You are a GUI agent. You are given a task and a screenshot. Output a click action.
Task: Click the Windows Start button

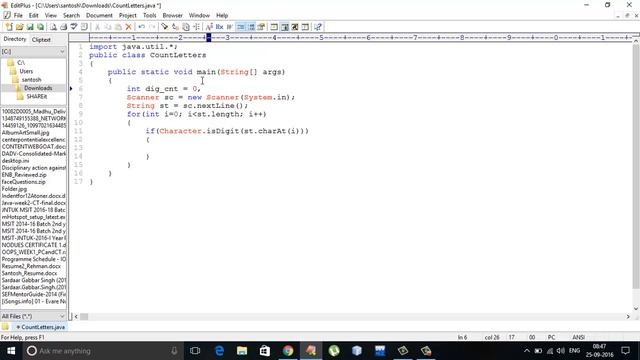[x=11, y=351]
